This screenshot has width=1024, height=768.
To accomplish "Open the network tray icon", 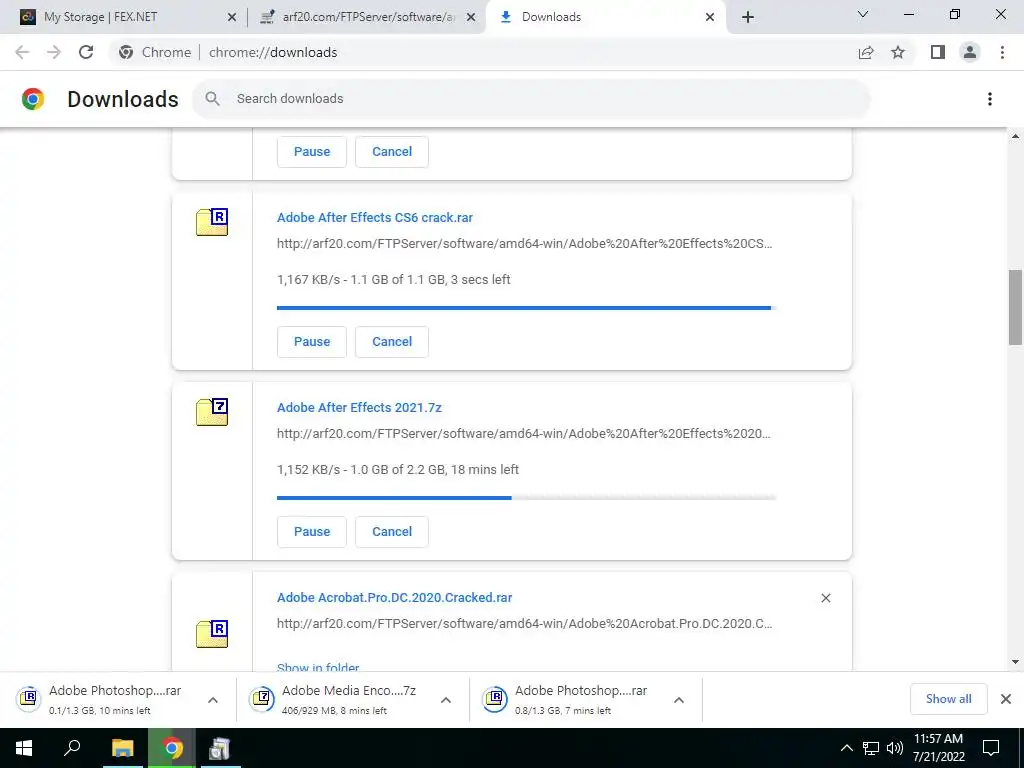I will click(871, 748).
